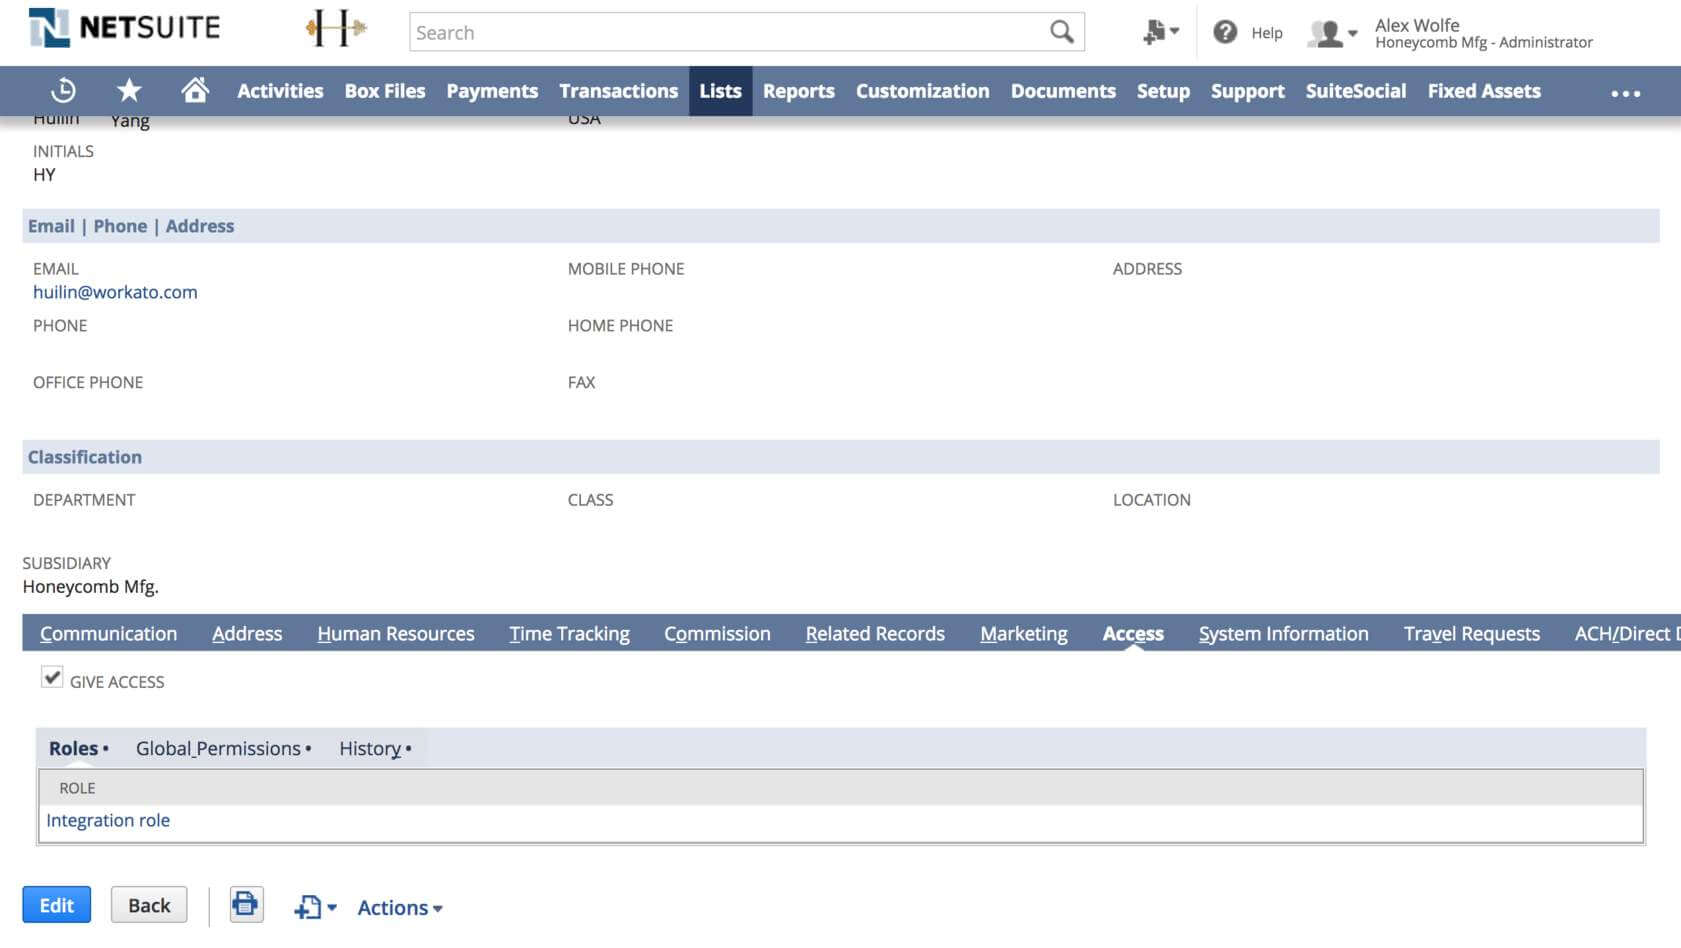Click inside the global Search field
The width and height of the screenshot is (1681, 948).
click(700, 32)
